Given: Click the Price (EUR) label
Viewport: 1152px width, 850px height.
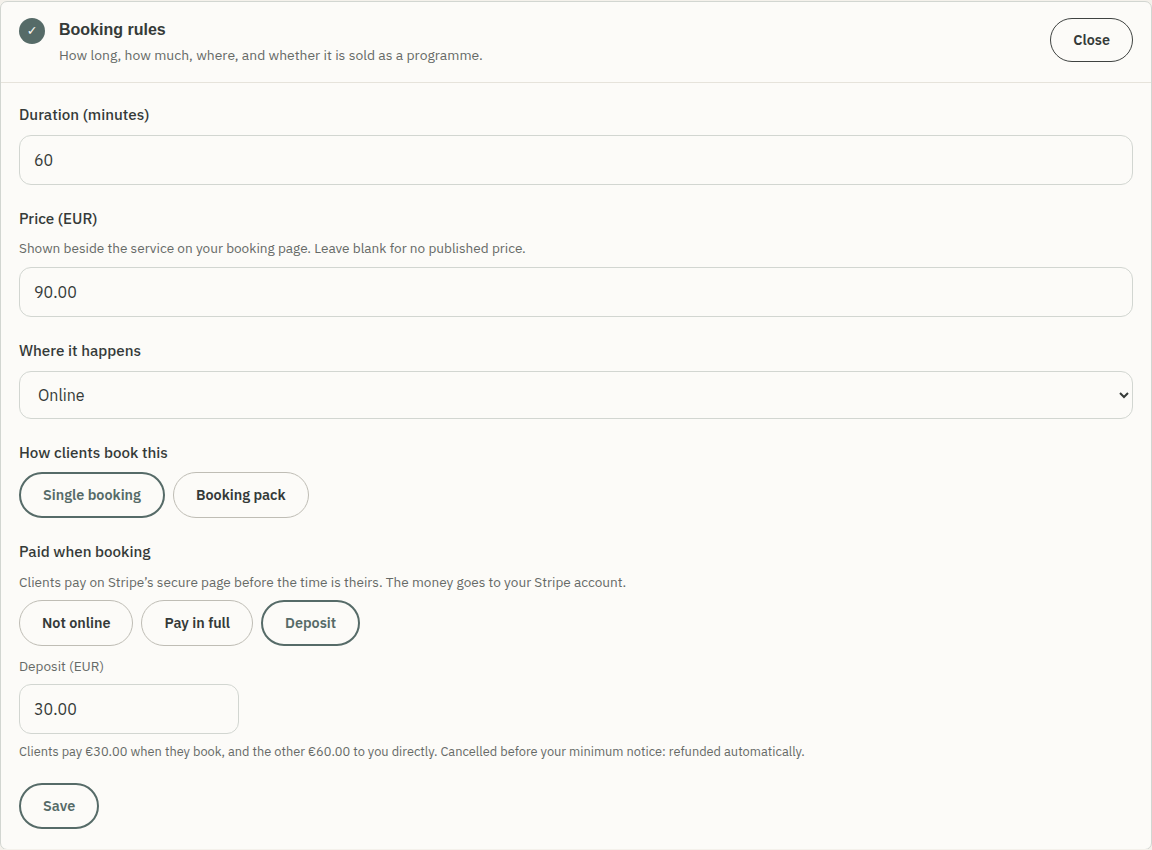Looking at the screenshot, I should pos(58,219).
